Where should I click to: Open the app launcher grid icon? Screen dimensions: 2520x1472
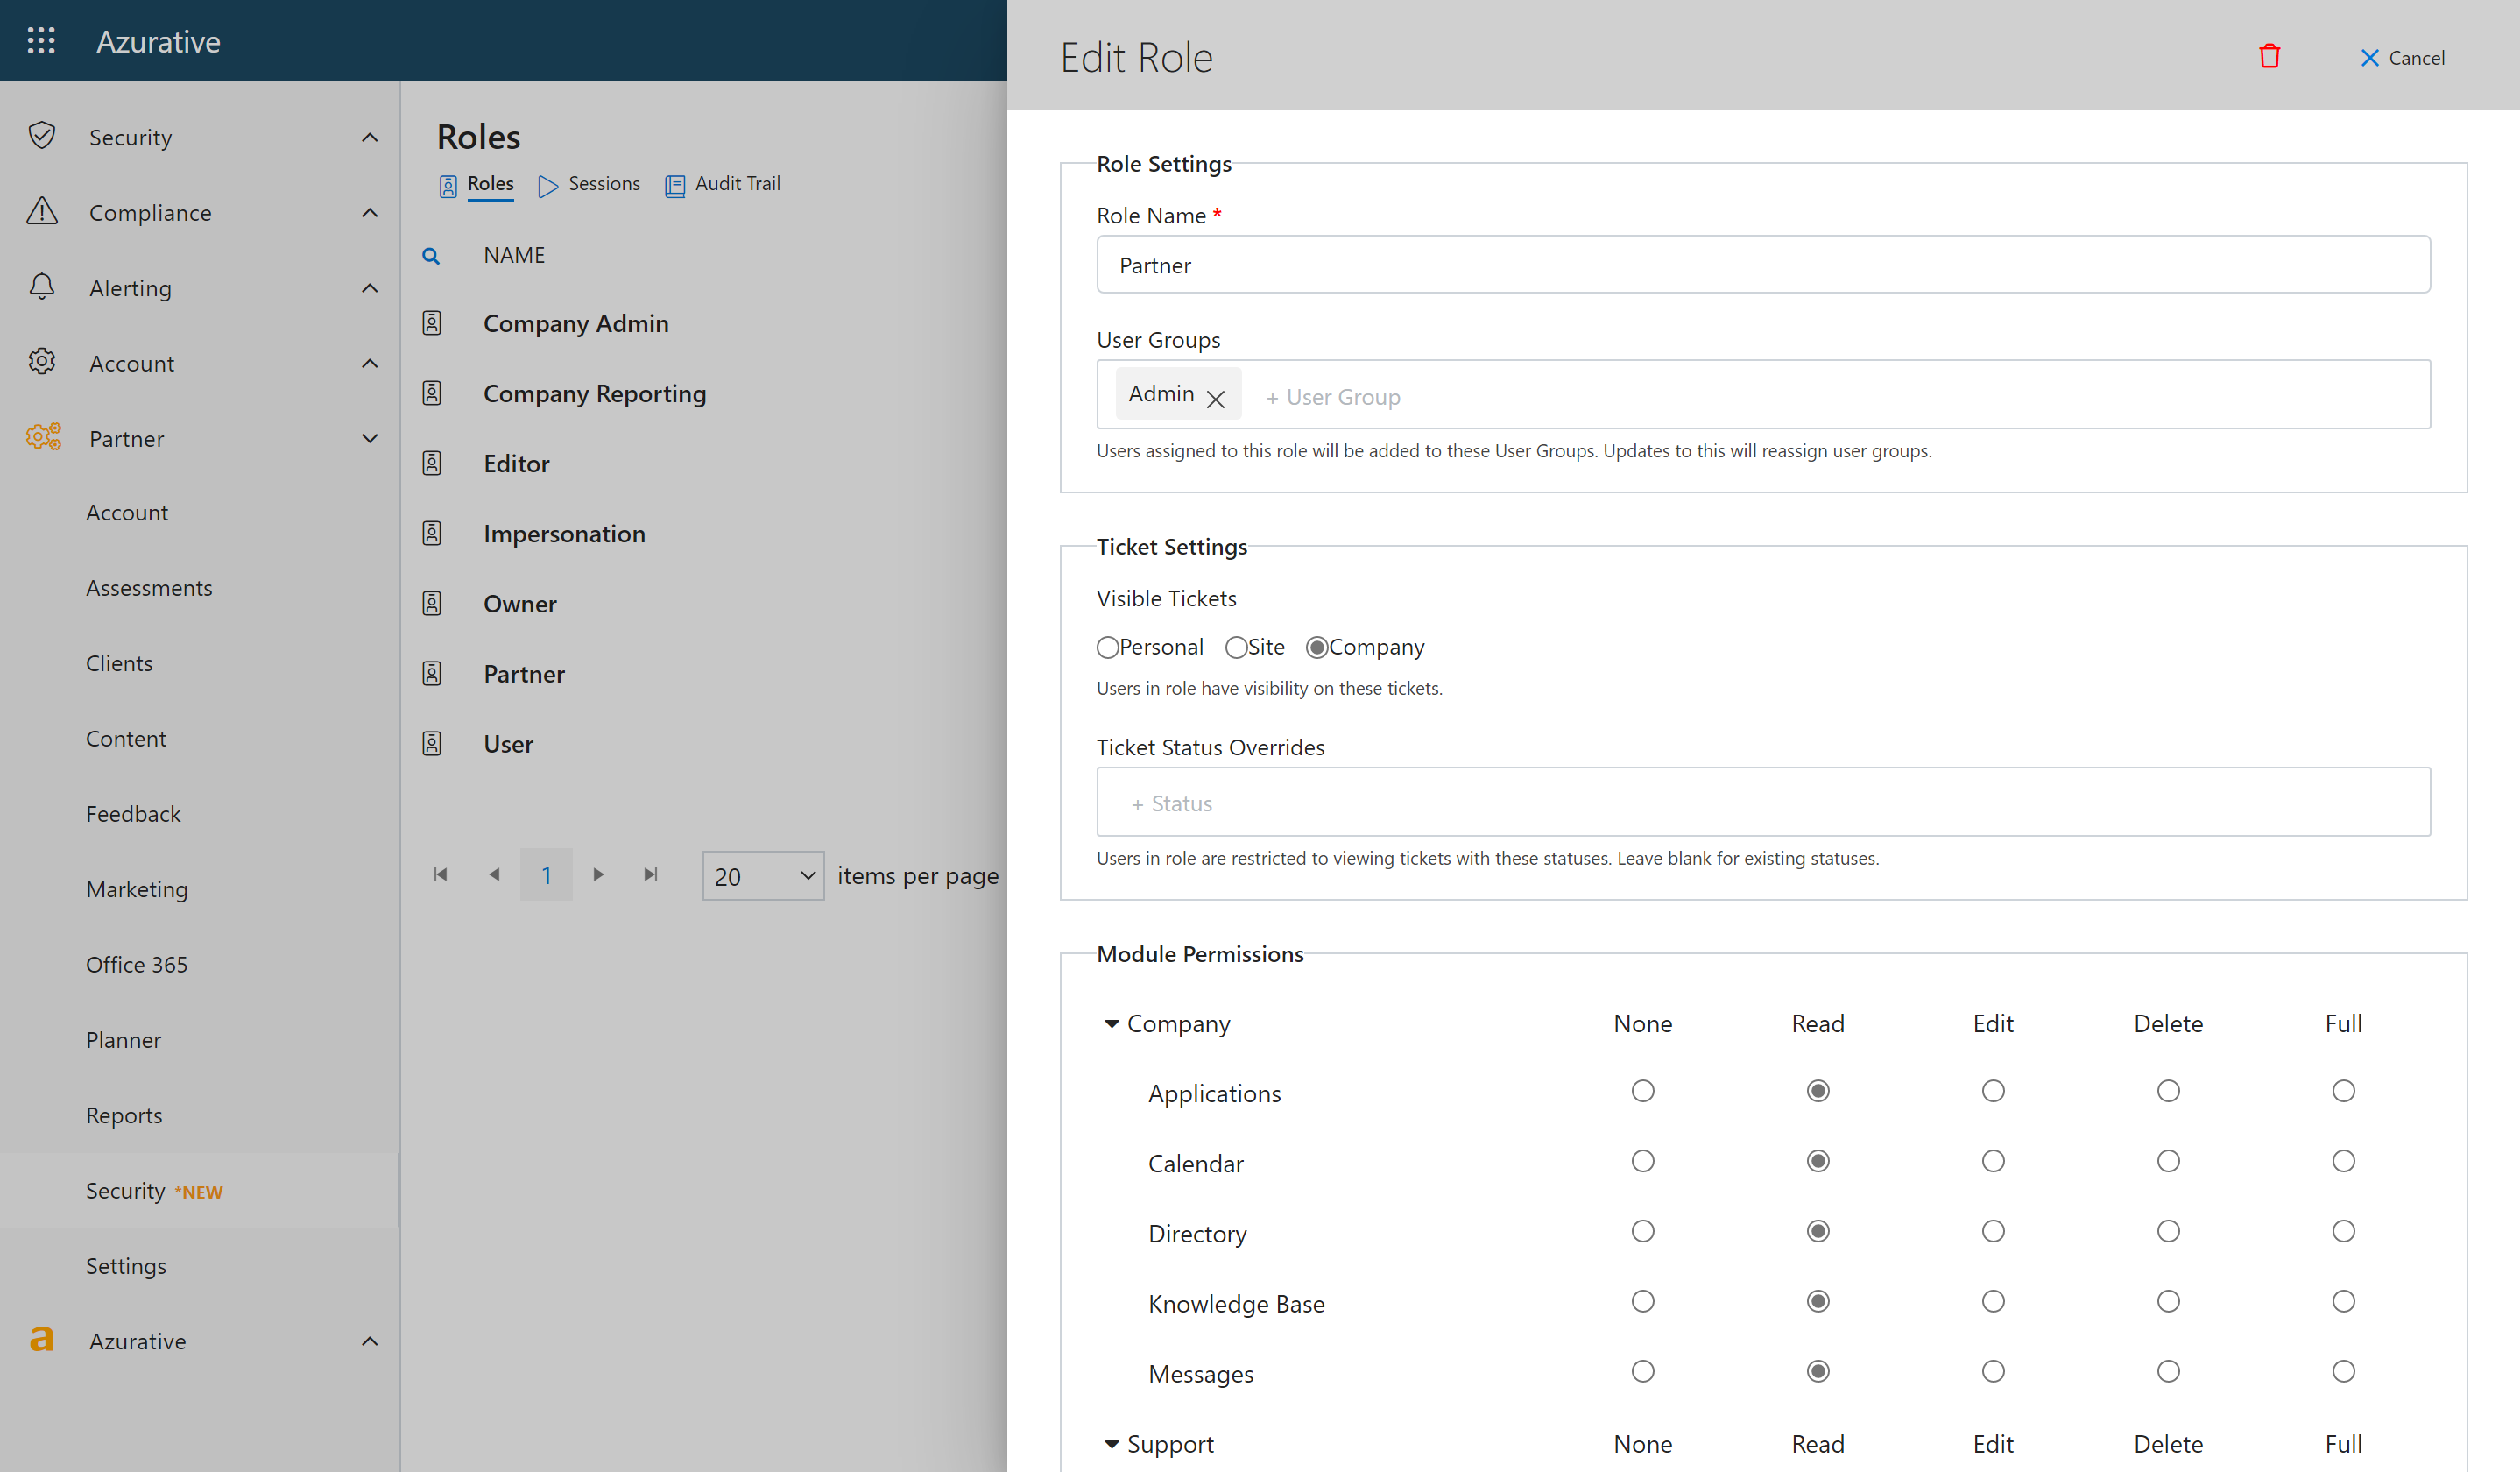(41, 40)
